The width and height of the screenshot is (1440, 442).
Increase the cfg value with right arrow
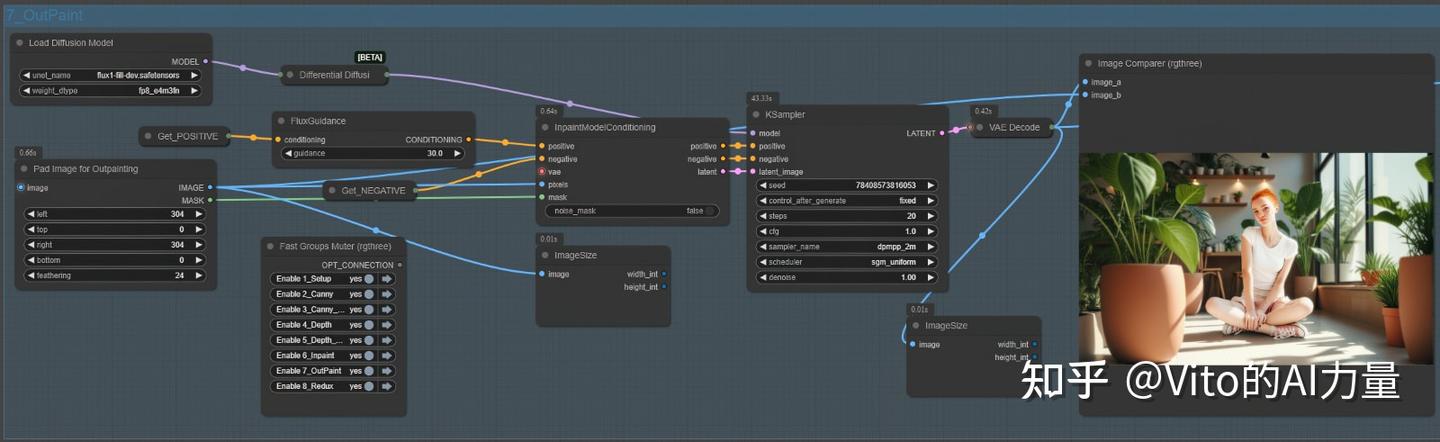point(929,231)
